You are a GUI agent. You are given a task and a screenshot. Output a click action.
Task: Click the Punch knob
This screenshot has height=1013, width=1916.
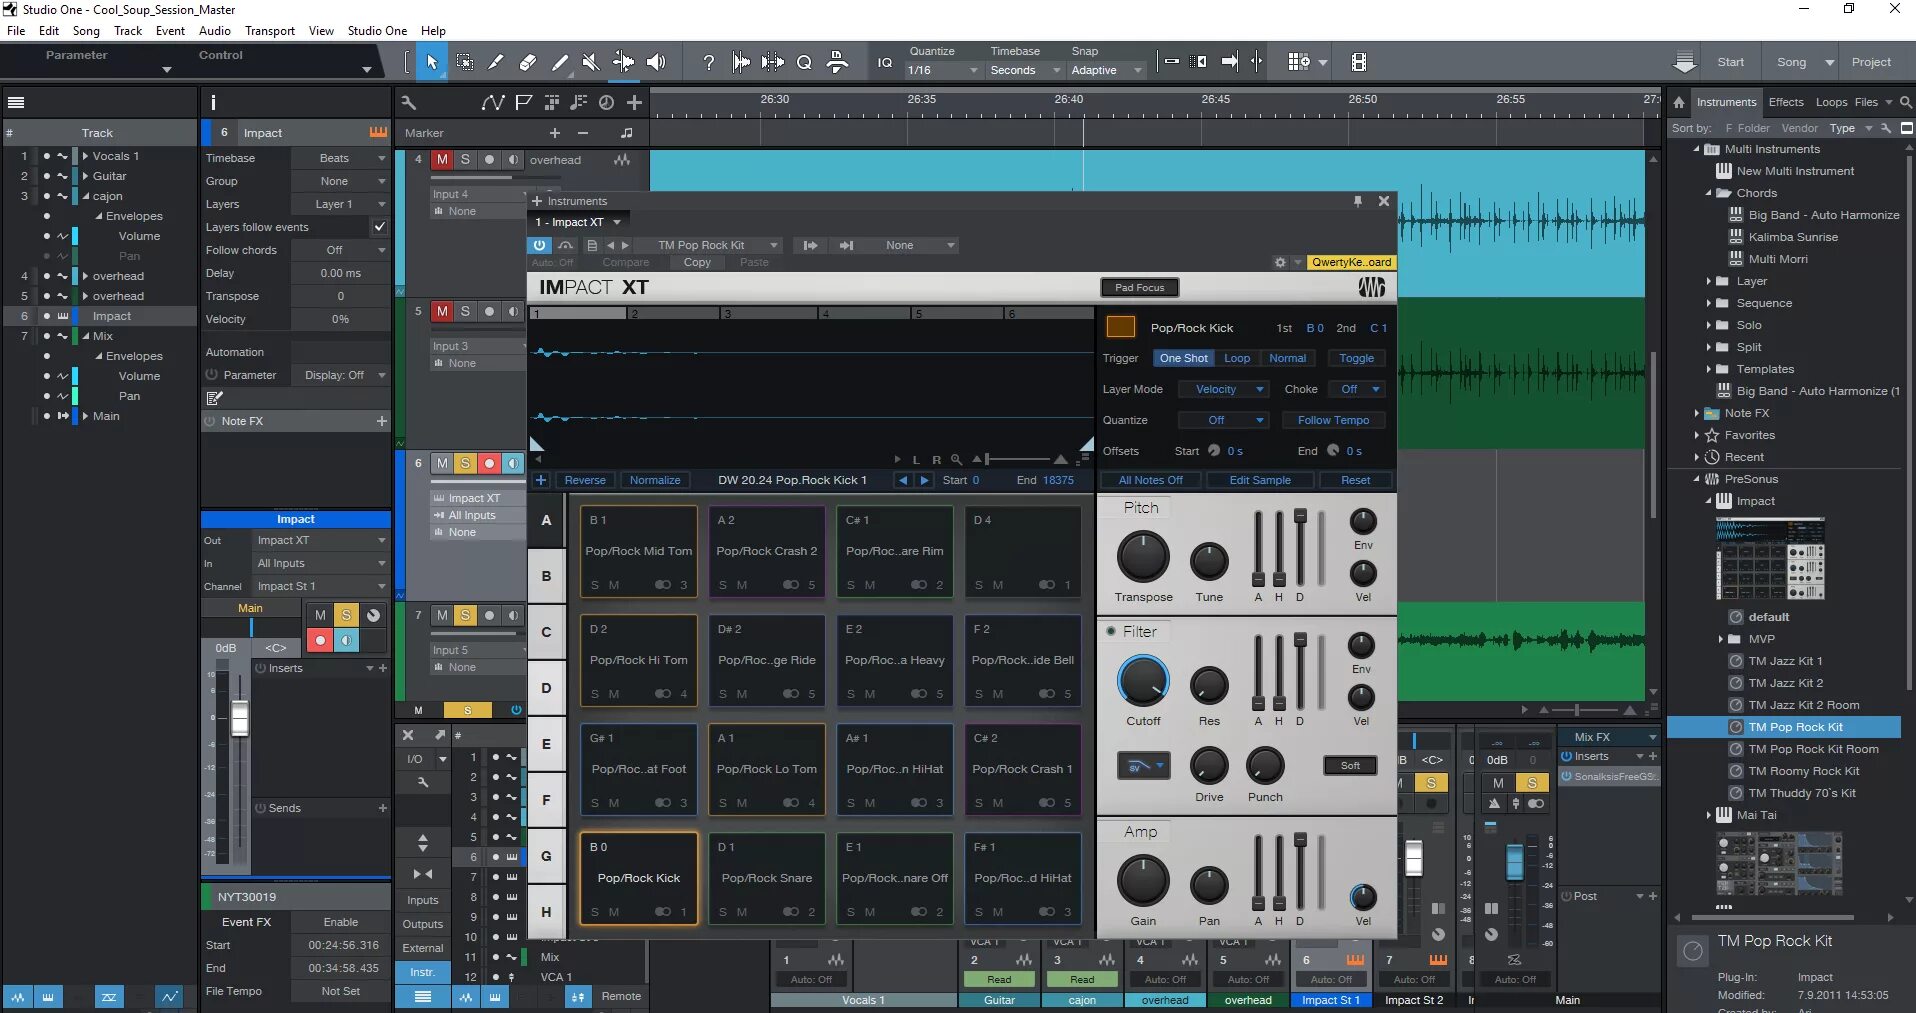point(1265,766)
